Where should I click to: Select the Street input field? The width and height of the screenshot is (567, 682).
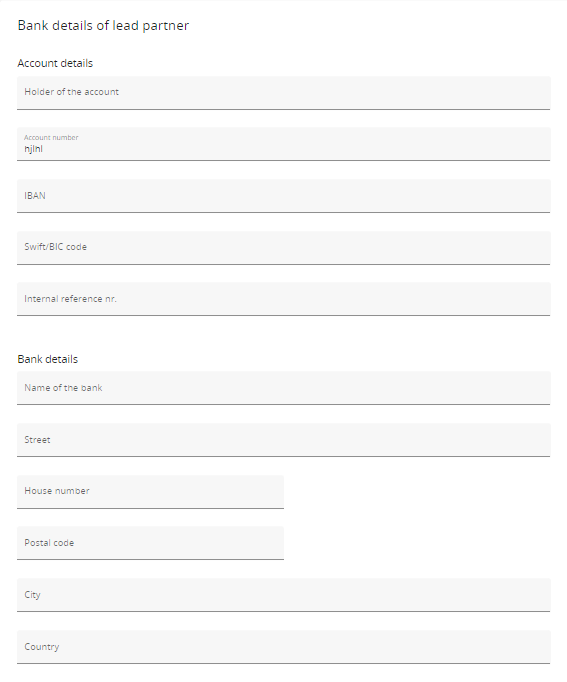284,440
